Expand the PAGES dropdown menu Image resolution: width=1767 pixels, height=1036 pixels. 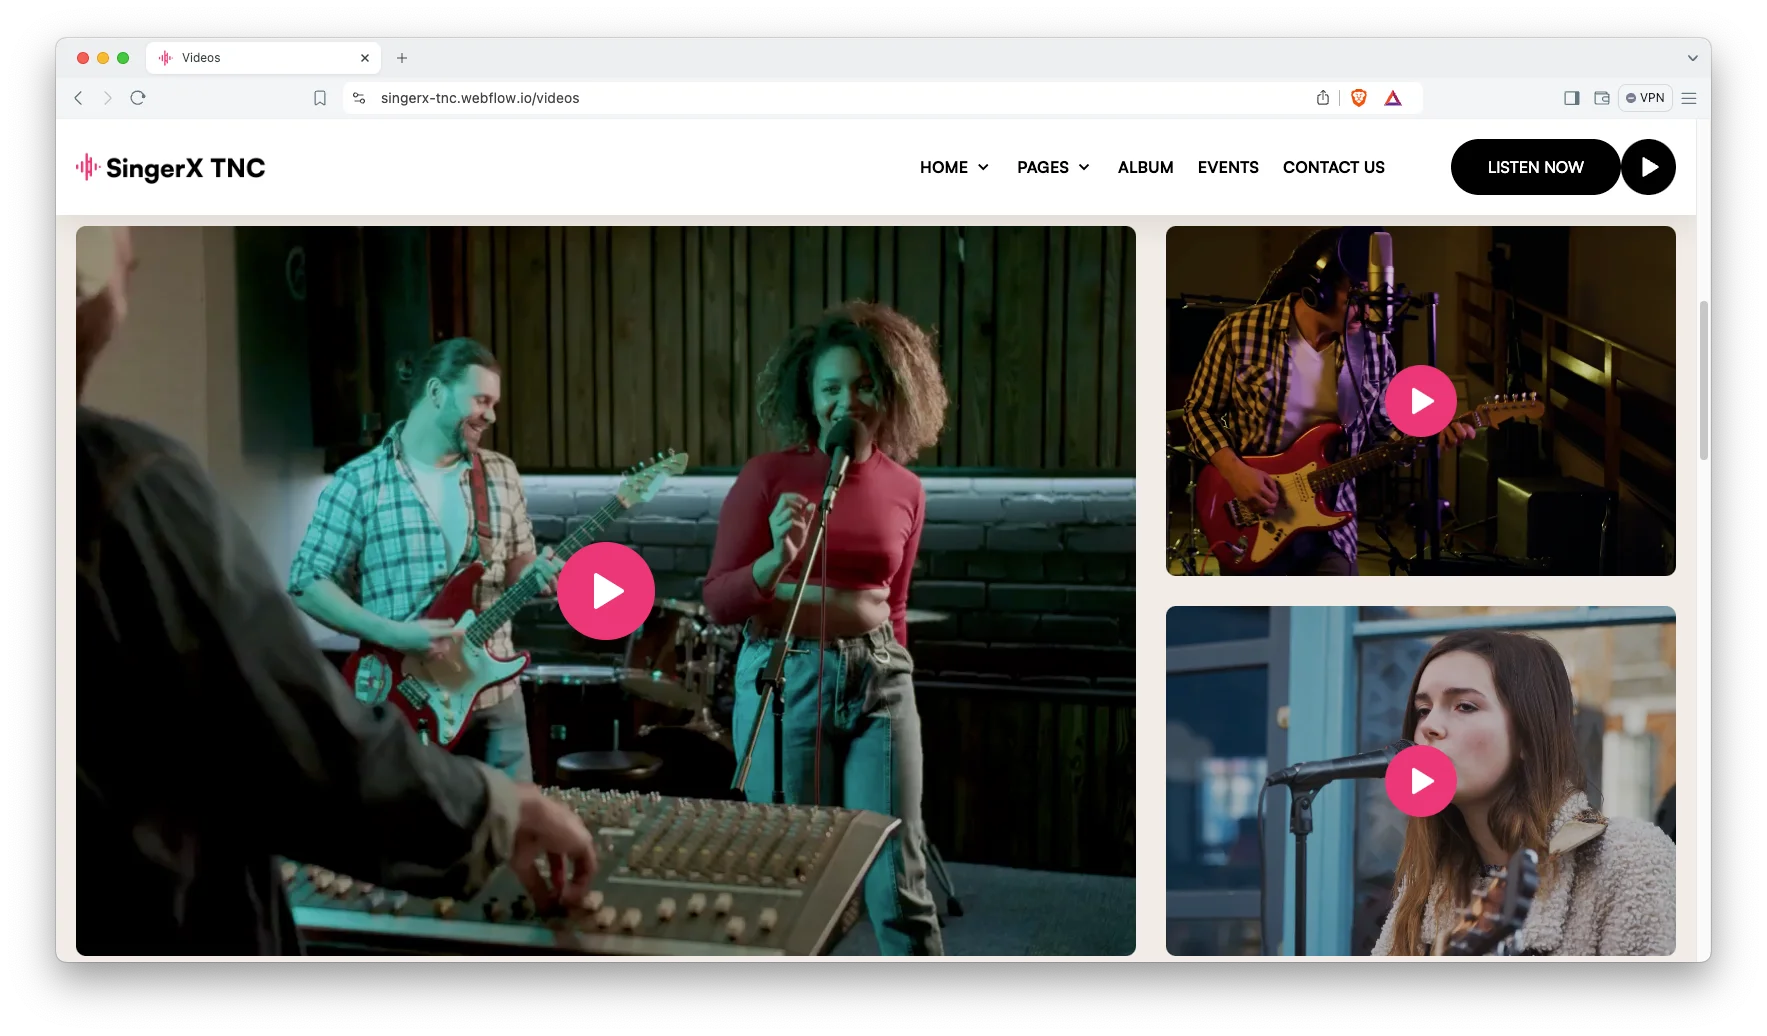click(x=1053, y=167)
